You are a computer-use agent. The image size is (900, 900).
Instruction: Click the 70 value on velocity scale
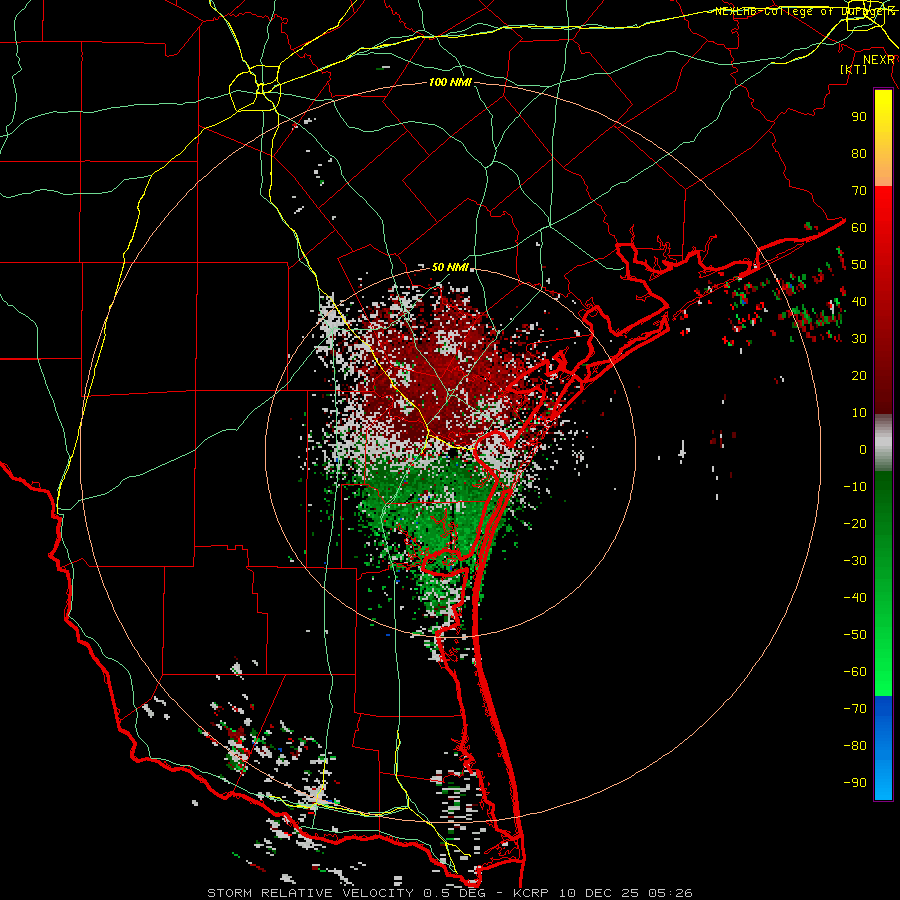click(x=859, y=191)
